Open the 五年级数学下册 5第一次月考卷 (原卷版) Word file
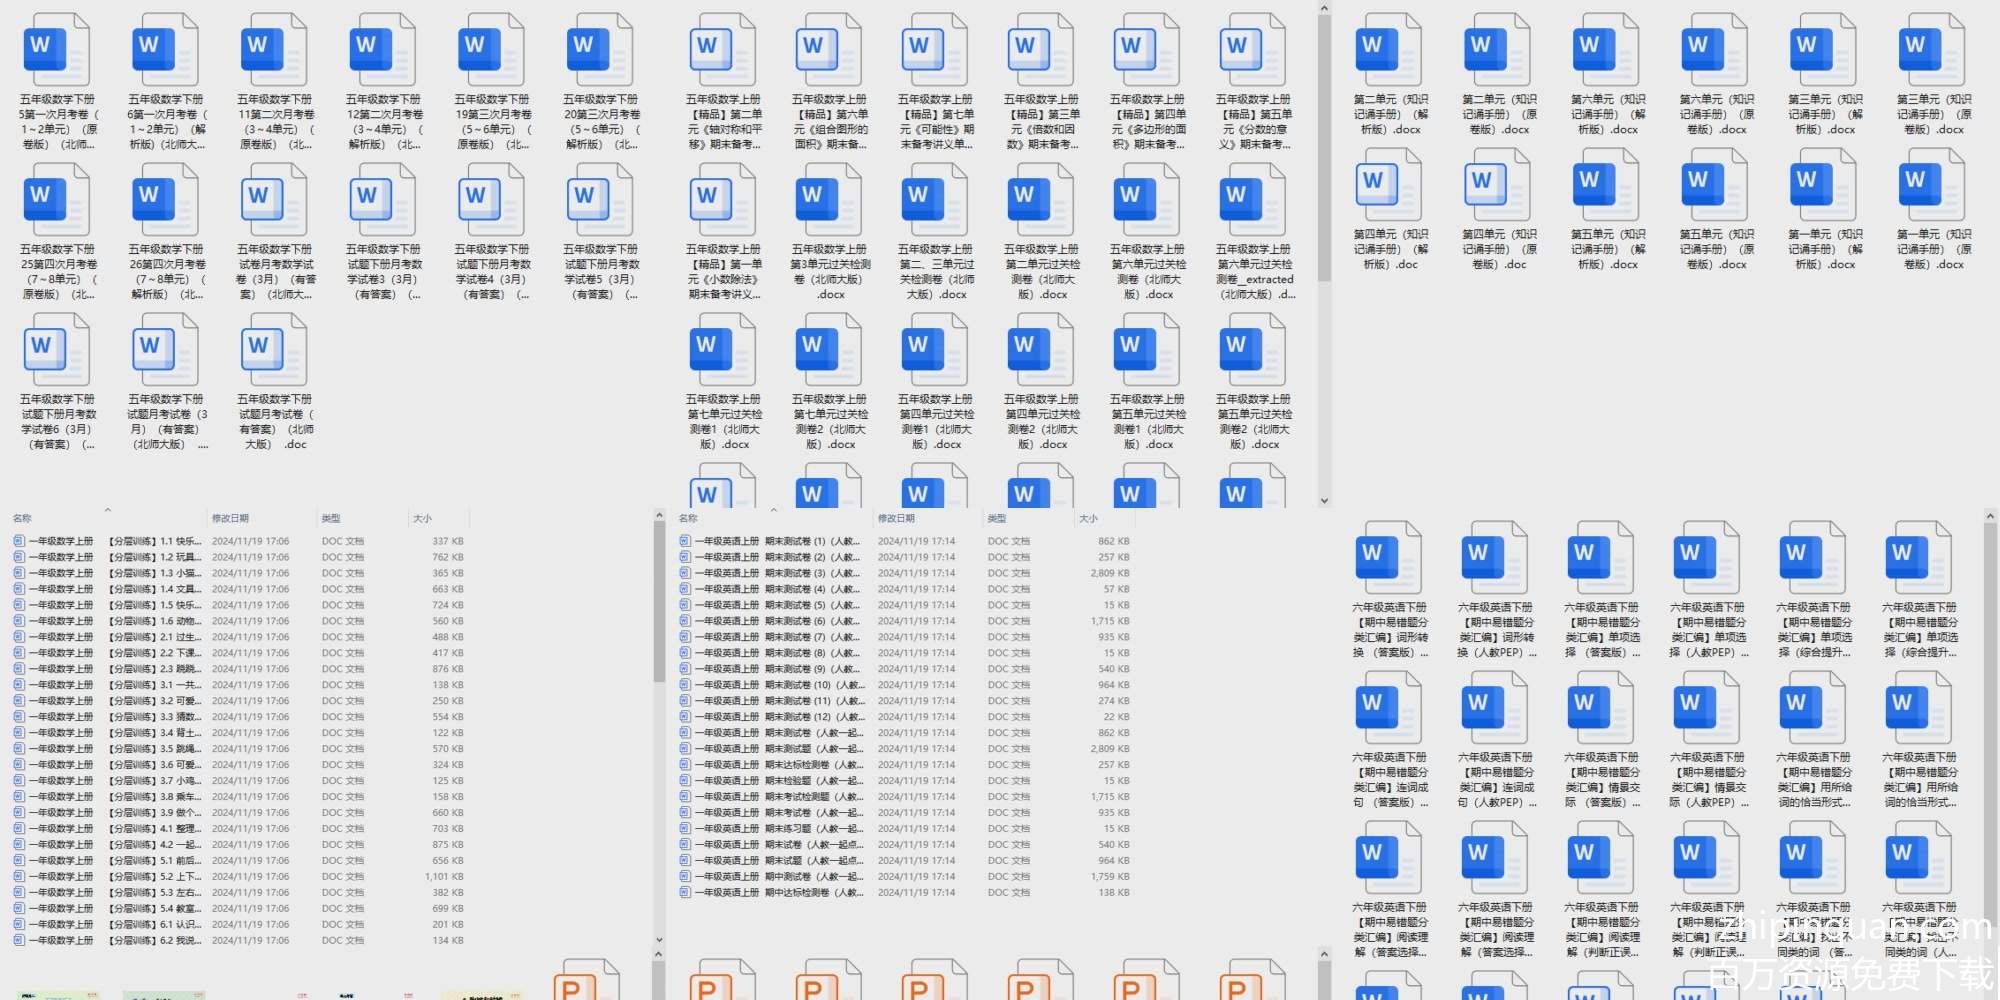Image resolution: width=2000 pixels, height=1000 pixels. coord(57,51)
